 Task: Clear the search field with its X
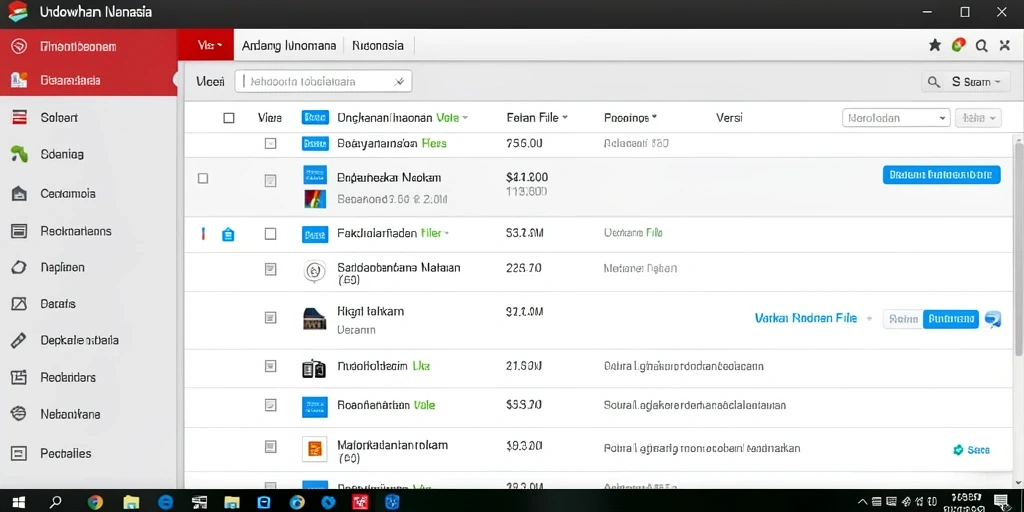[x=398, y=82]
